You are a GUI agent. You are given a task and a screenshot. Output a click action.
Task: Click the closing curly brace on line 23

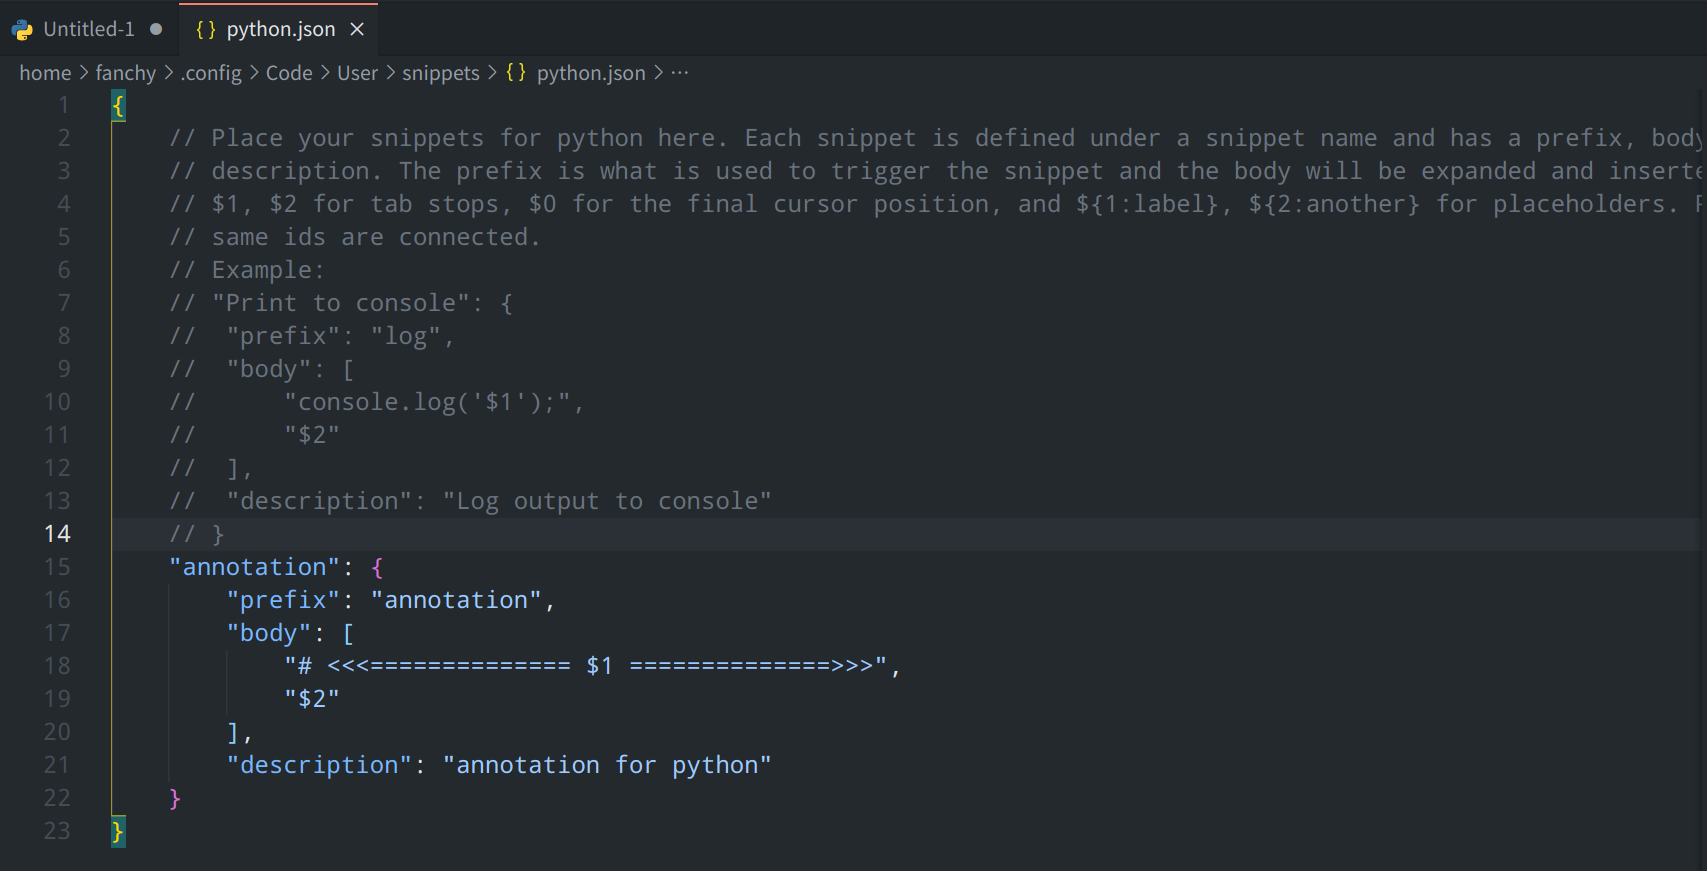[118, 831]
